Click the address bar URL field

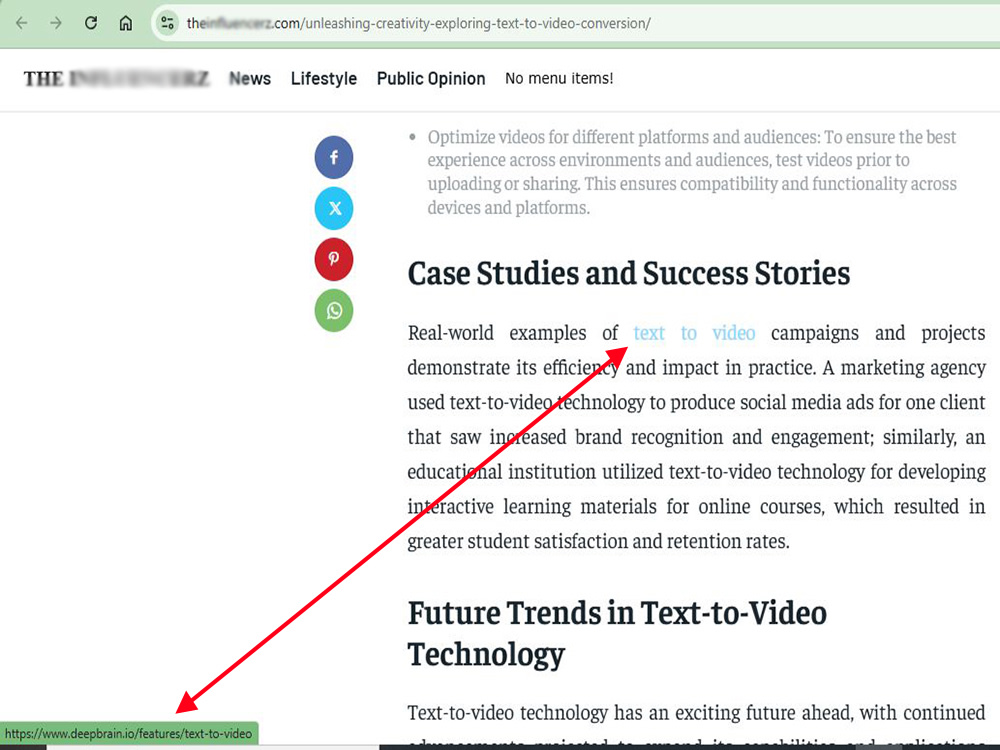[x=574, y=24]
